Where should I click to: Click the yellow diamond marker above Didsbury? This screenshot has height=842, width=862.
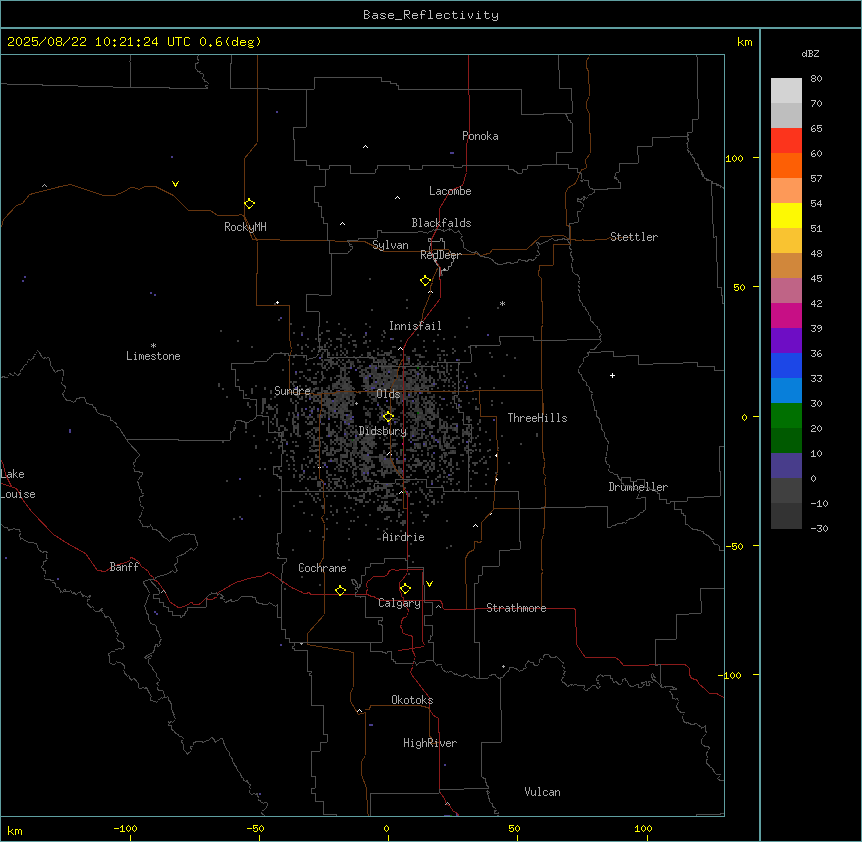[388, 417]
